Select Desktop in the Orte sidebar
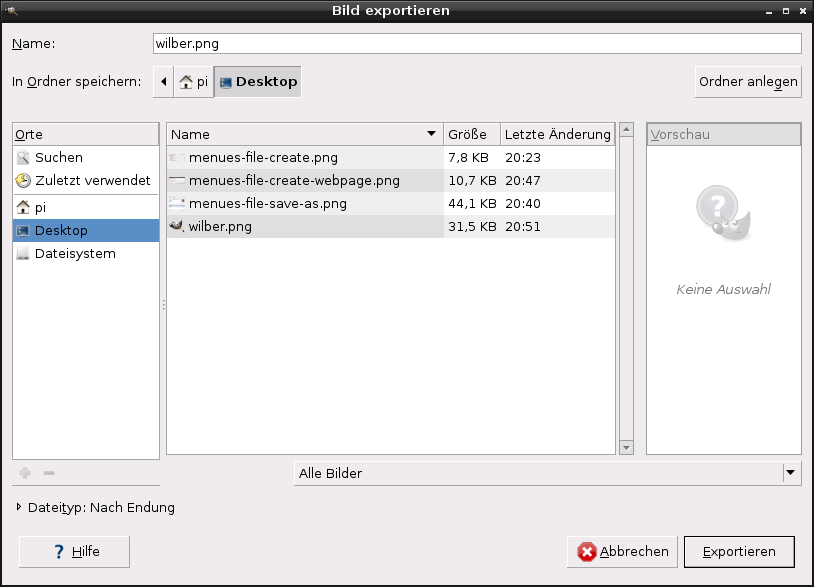This screenshot has width=814, height=587. click(x=61, y=231)
